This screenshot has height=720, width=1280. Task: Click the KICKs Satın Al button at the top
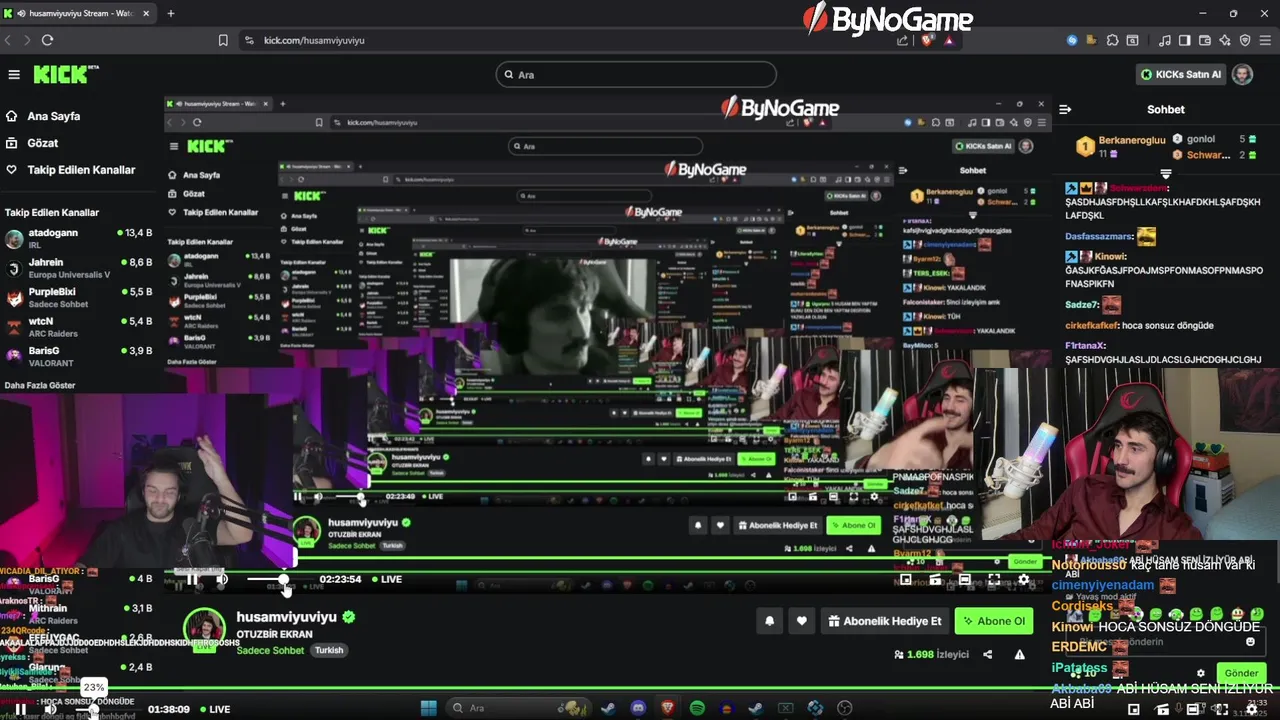(1181, 74)
